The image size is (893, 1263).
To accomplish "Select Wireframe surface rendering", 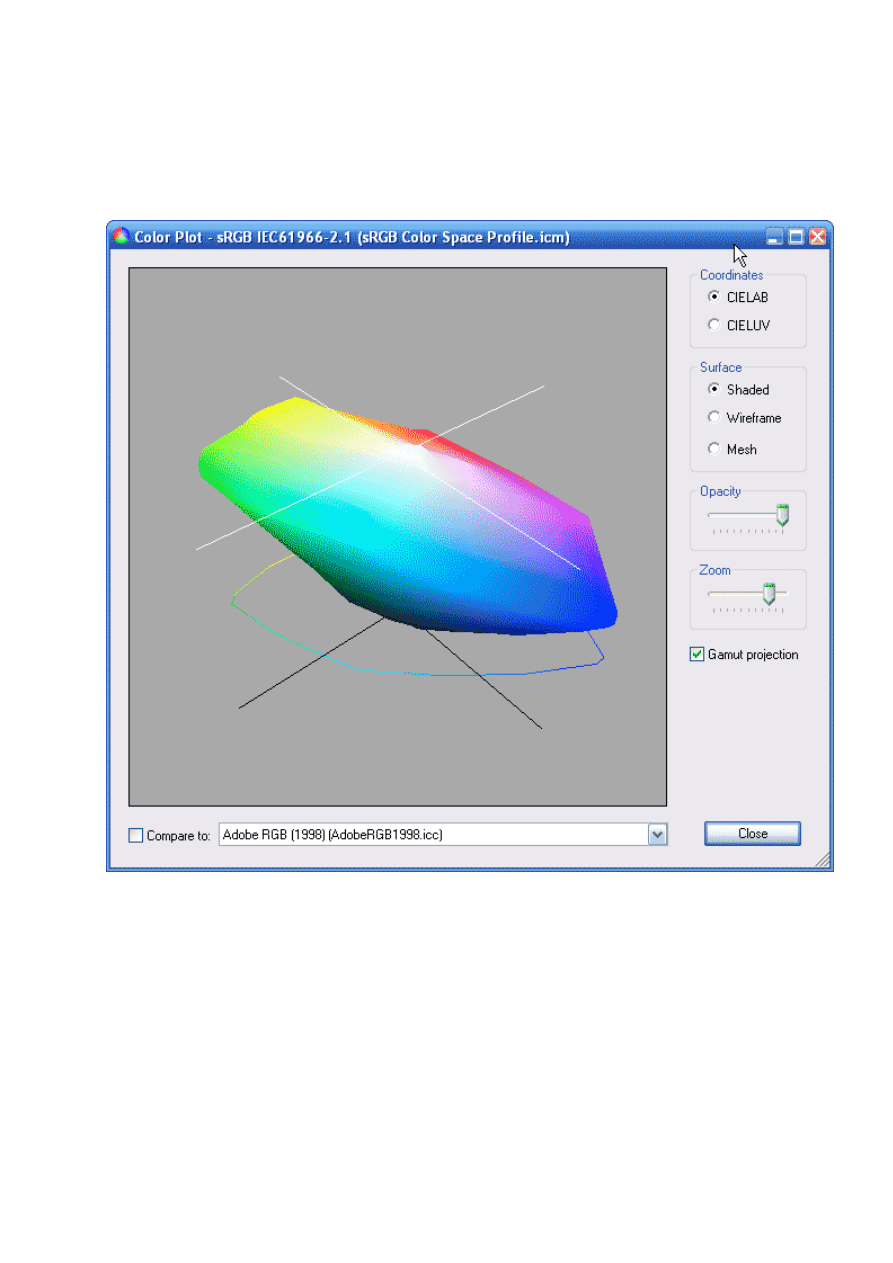I will (x=714, y=418).
